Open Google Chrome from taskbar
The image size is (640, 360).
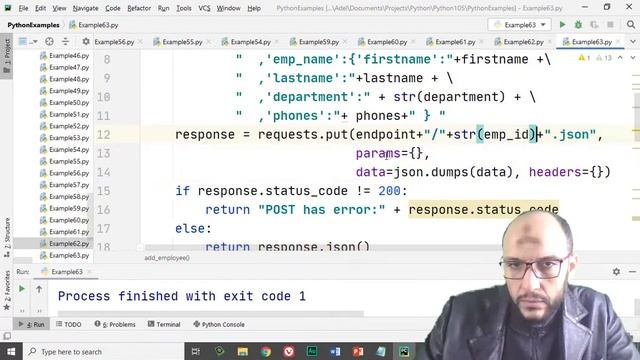pyautogui.click(x=266, y=351)
